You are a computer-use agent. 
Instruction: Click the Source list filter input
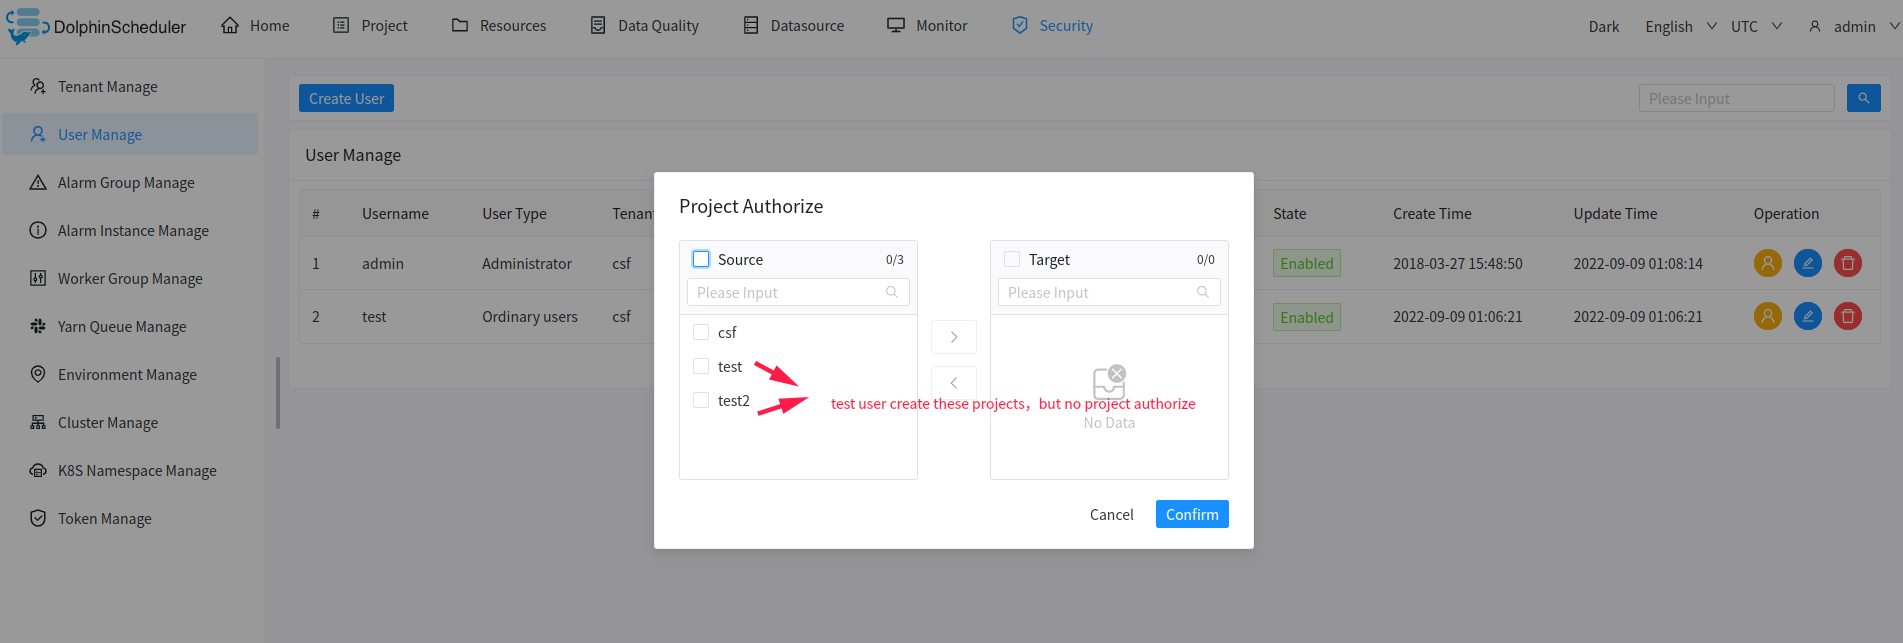point(798,292)
